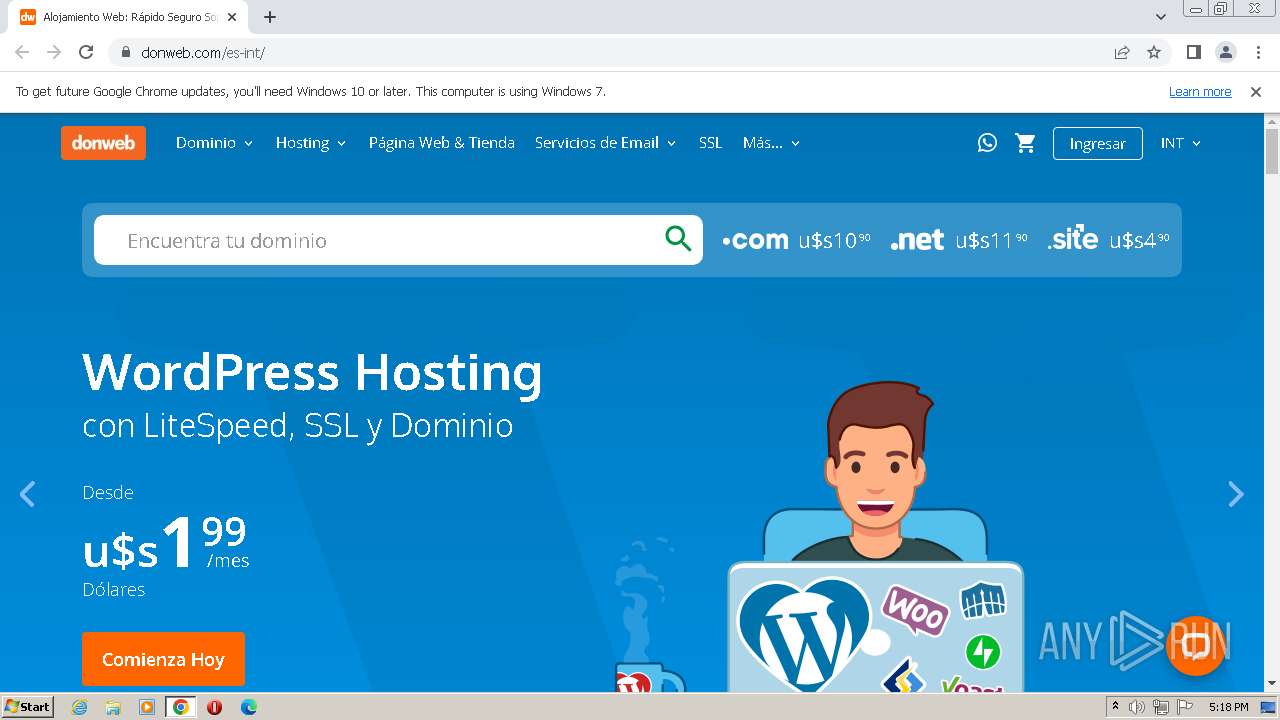Open the SSL menu item

tap(710, 143)
